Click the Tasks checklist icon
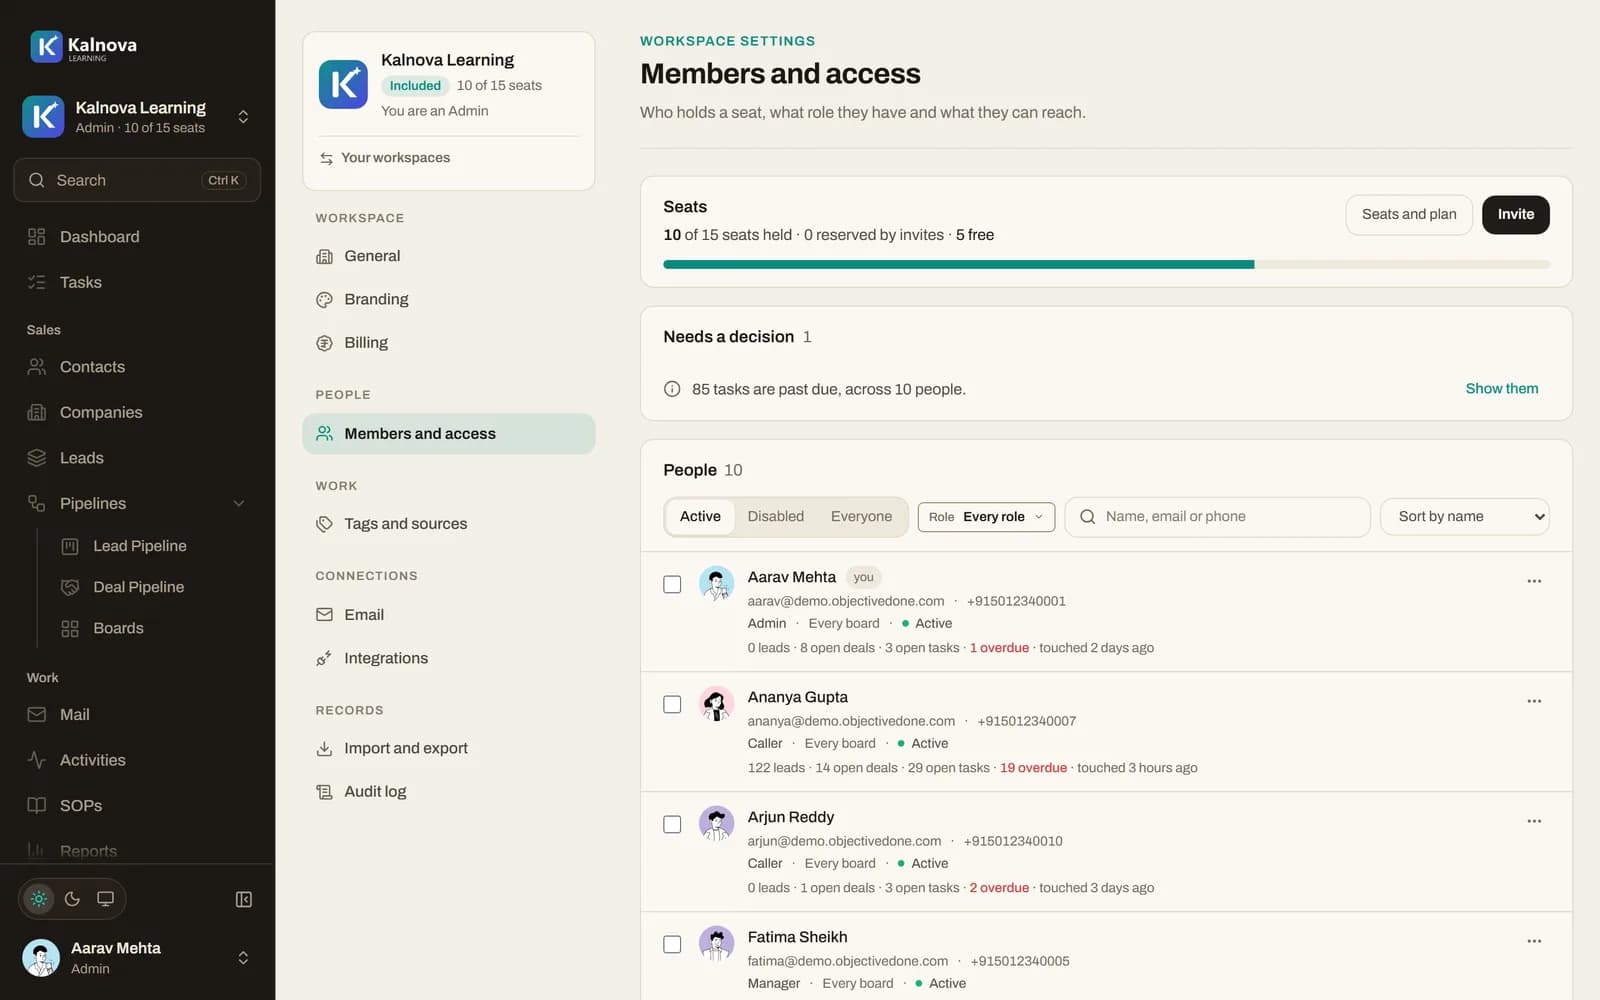This screenshot has width=1600, height=1000. point(37,282)
